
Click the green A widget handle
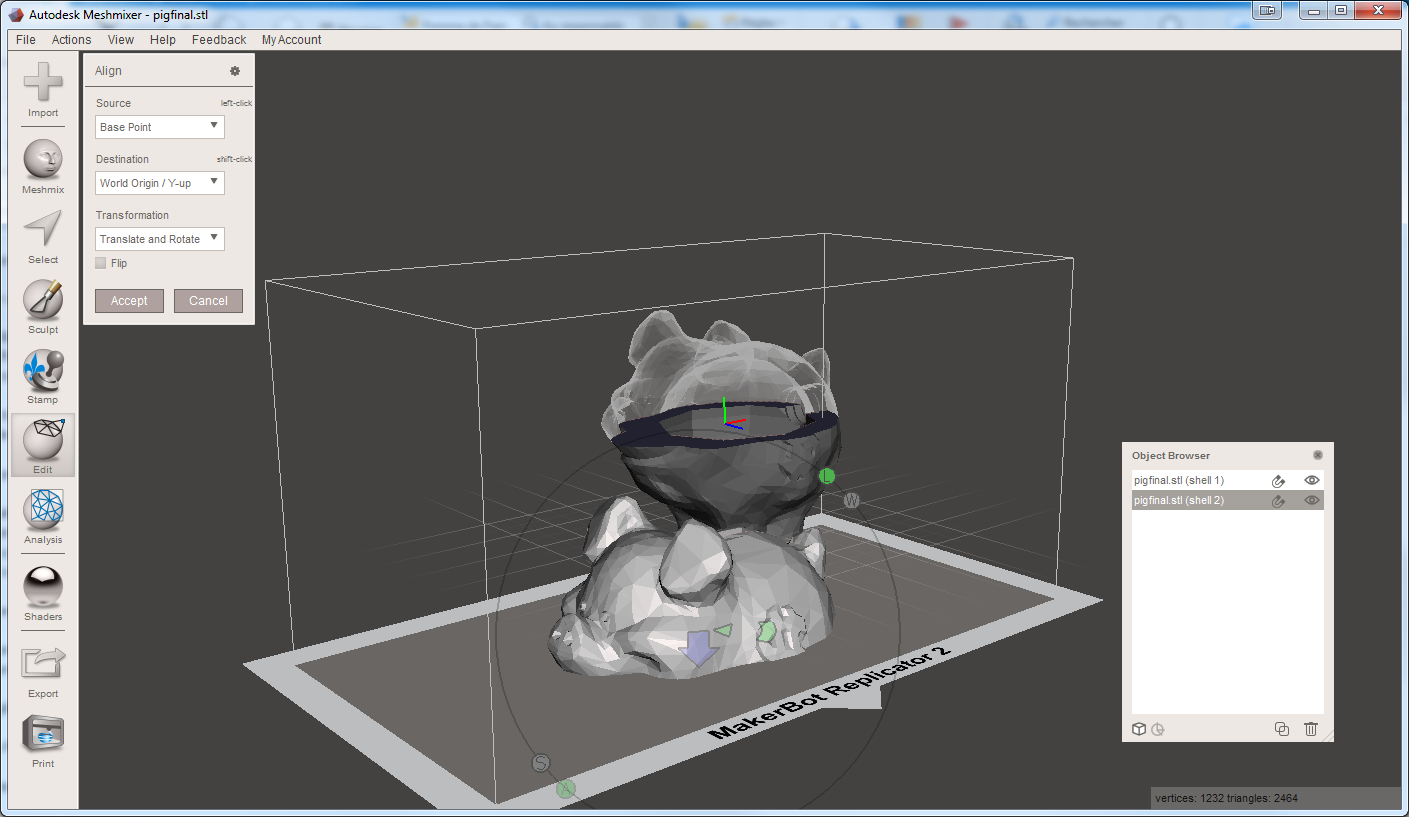(566, 789)
